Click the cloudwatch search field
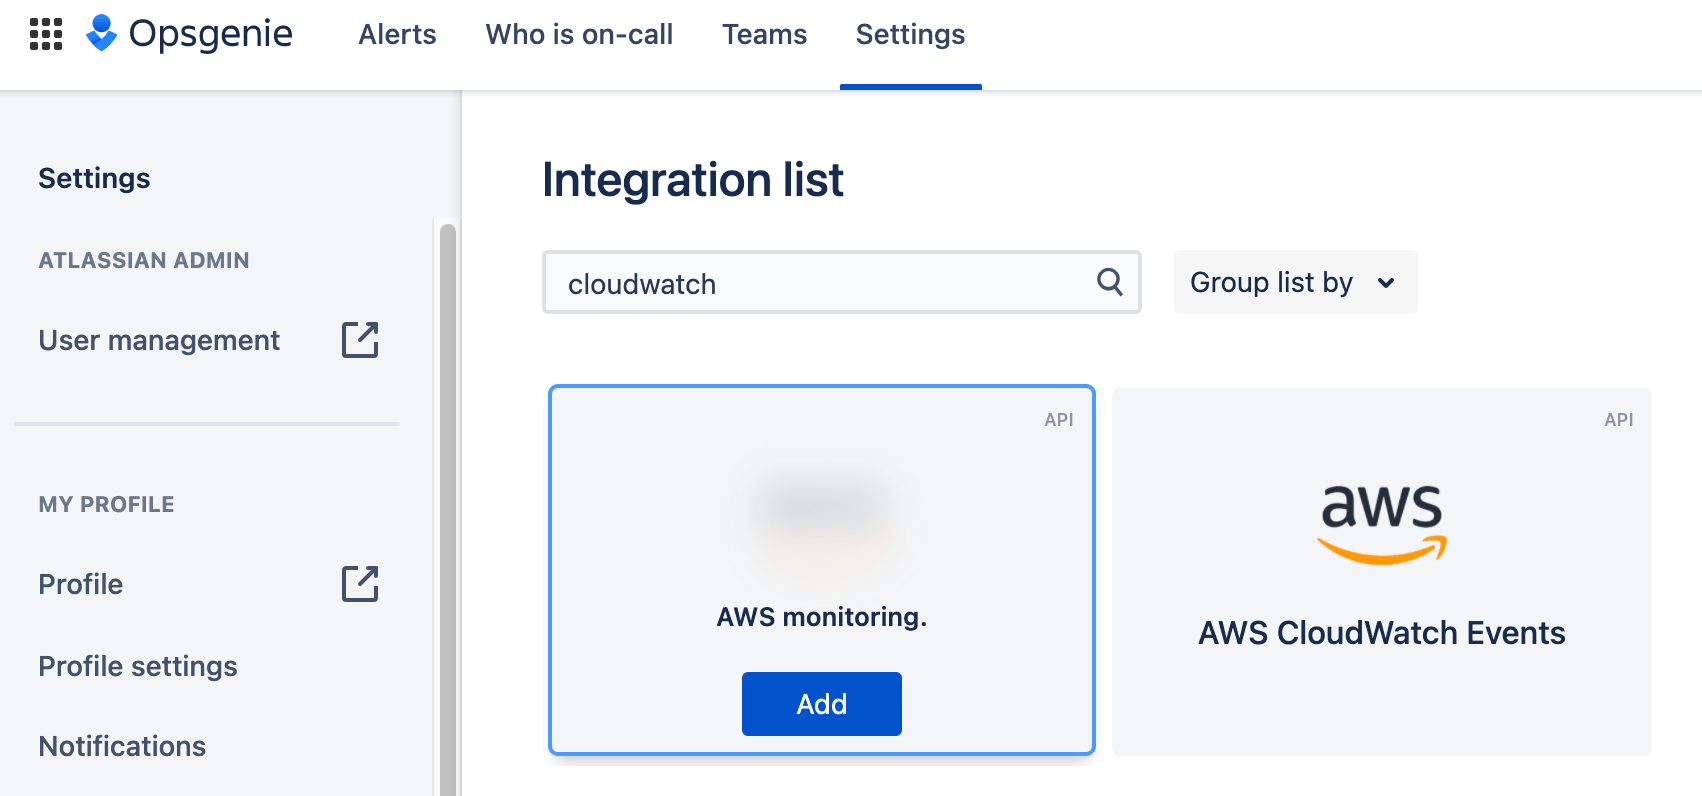 point(820,283)
